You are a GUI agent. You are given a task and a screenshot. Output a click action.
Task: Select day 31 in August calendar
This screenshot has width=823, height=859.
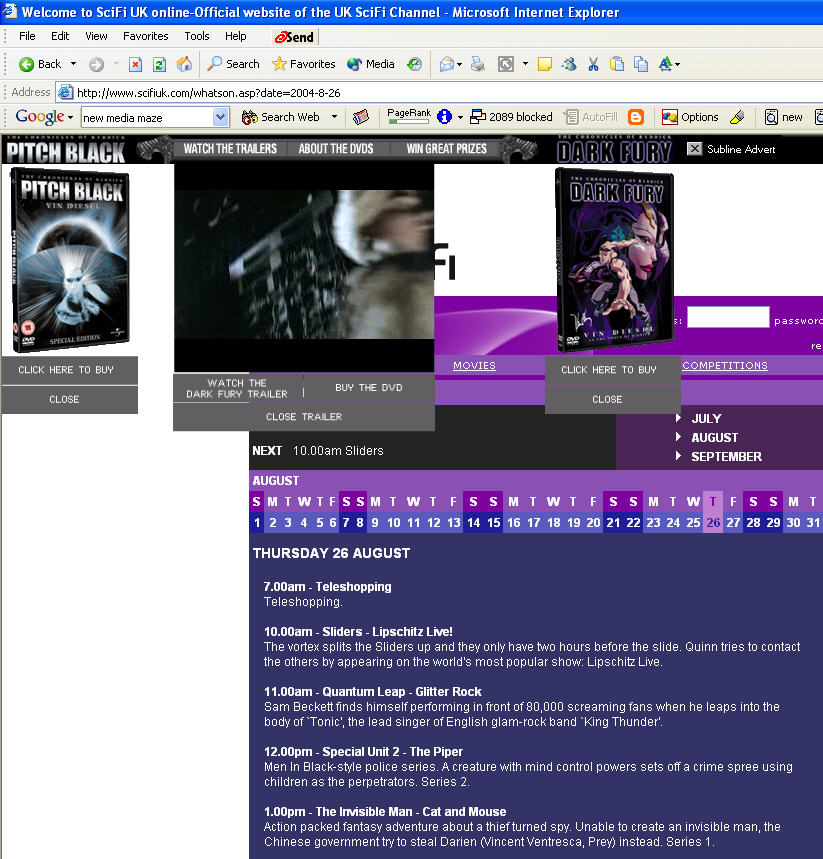click(x=813, y=523)
